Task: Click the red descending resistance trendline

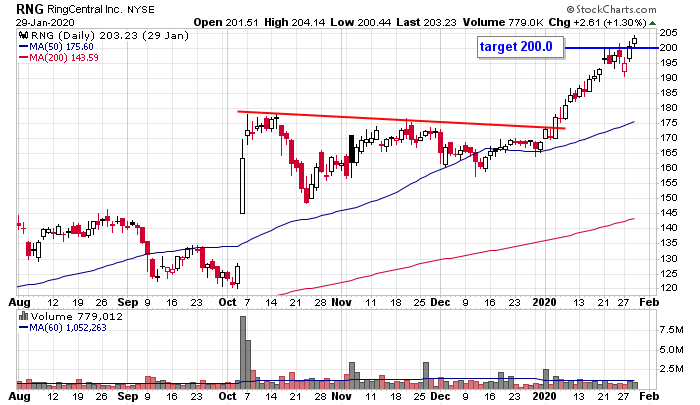Action: tap(401, 120)
